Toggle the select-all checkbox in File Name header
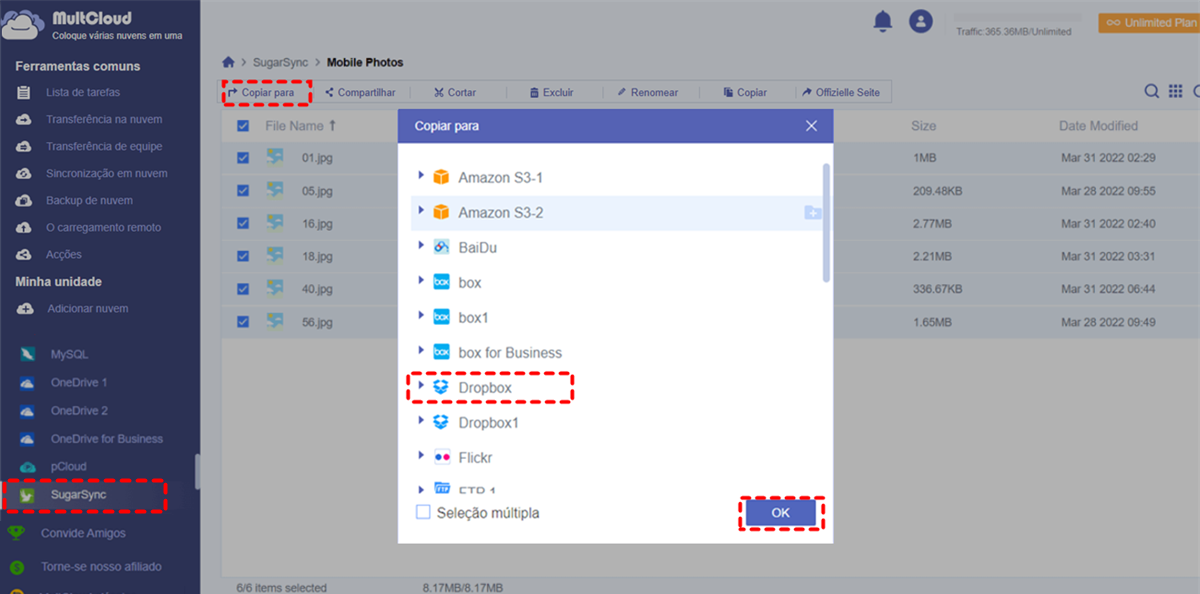Viewport: 1200px width, 594px height. (243, 126)
